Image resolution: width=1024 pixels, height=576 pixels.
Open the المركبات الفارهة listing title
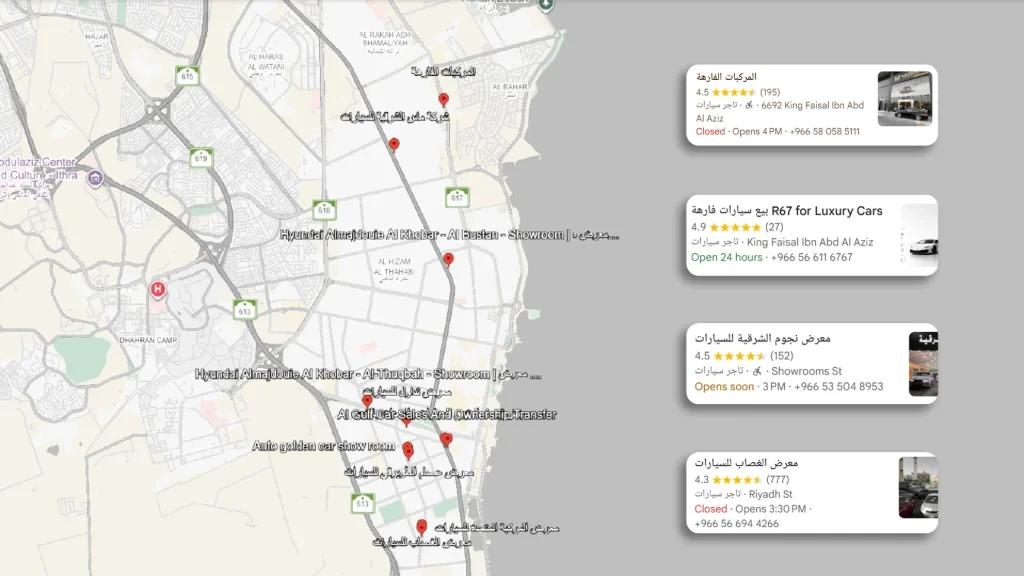click(726, 76)
